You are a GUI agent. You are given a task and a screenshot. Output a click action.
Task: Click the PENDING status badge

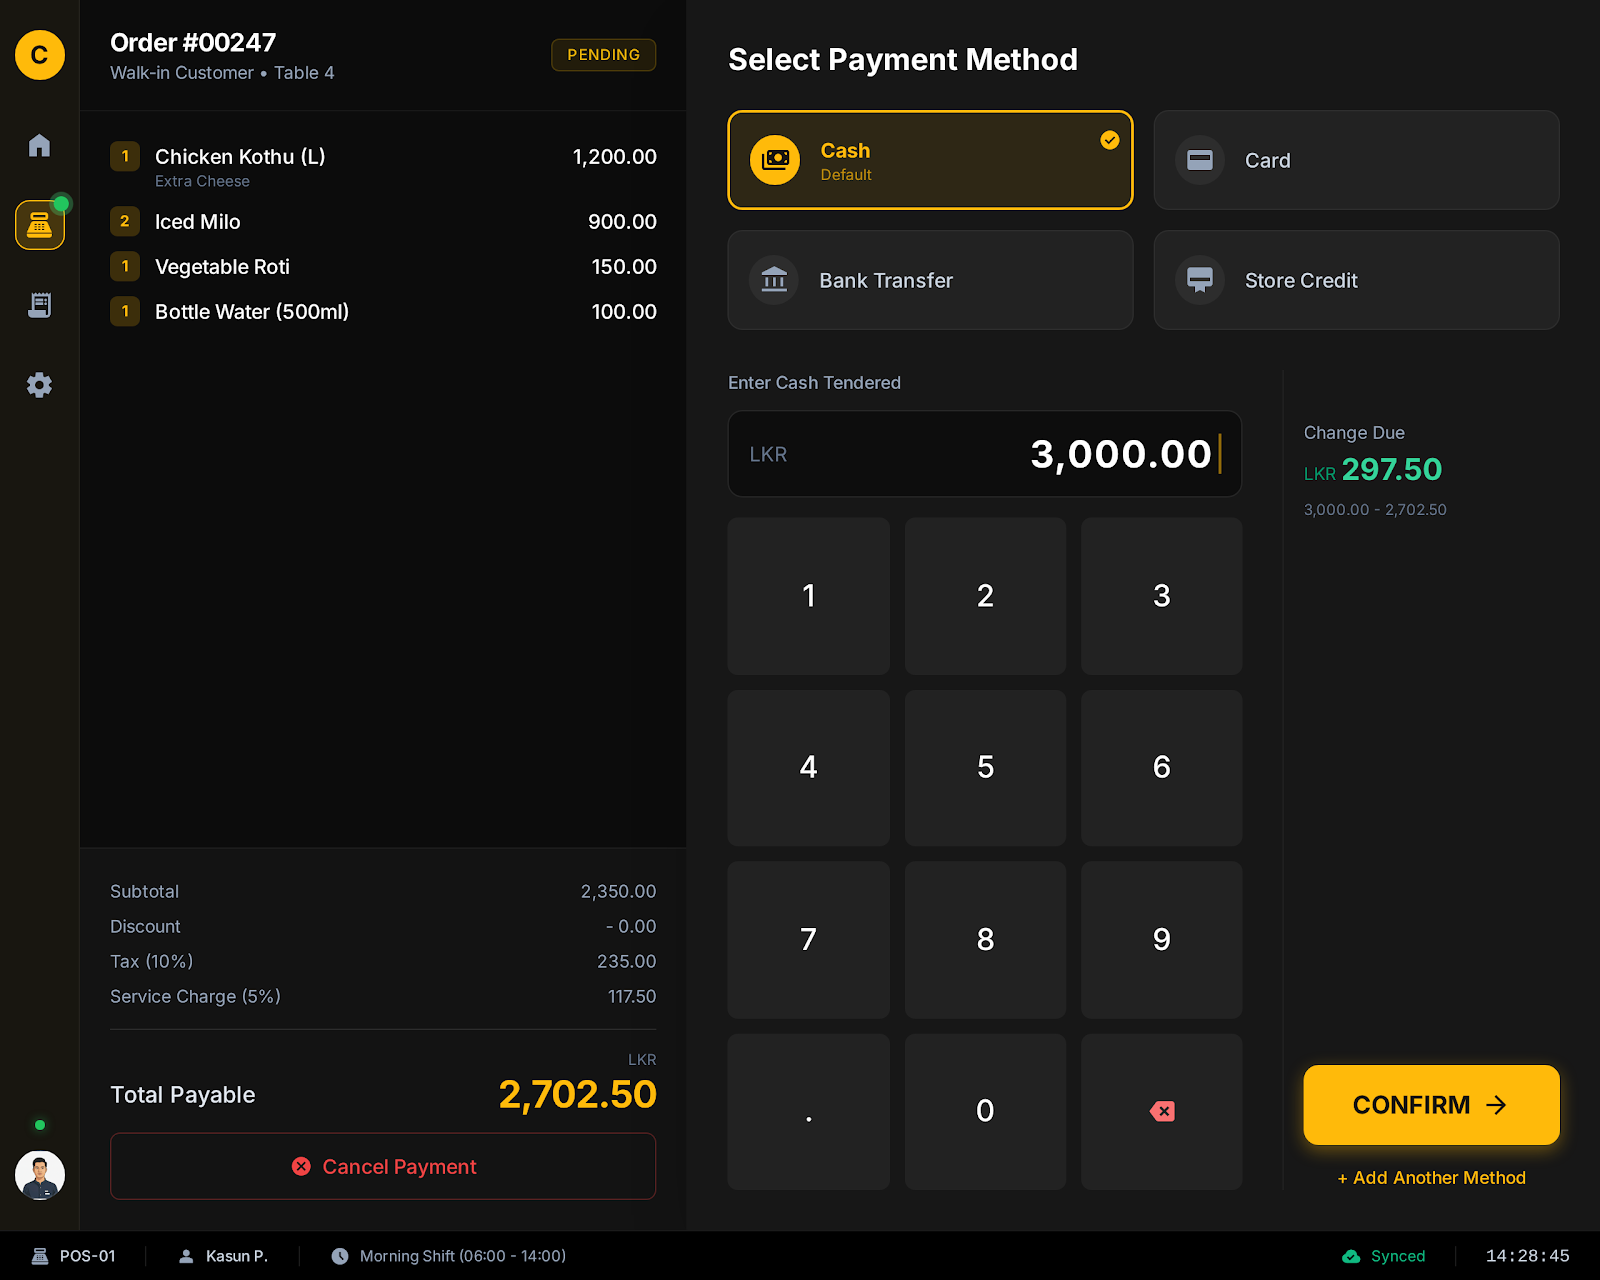pyautogui.click(x=603, y=55)
